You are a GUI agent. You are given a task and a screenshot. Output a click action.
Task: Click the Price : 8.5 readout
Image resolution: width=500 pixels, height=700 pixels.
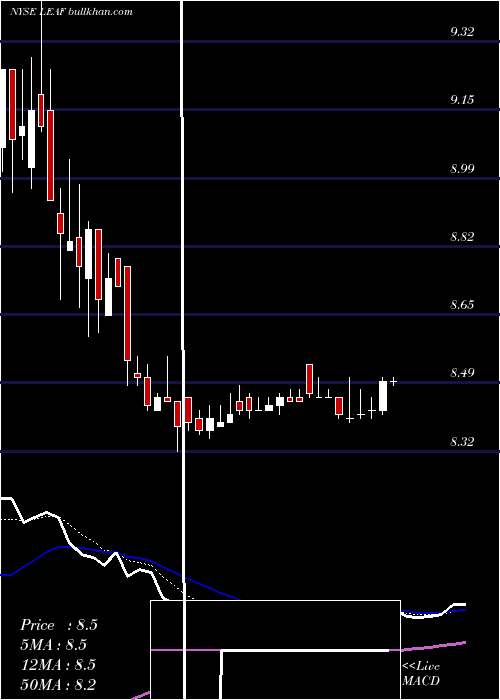(58, 625)
